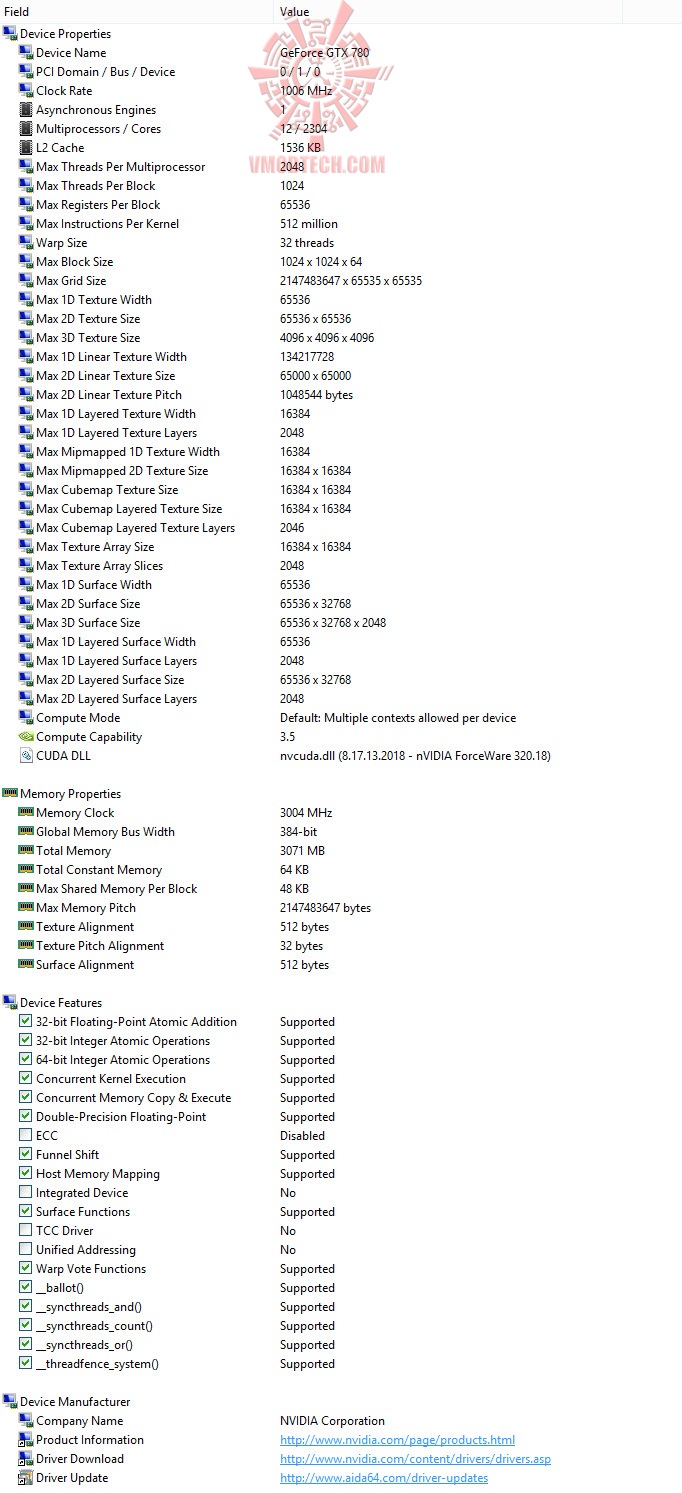Click the memory icon beside Texture Alignment
The width and height of the screenshot is (682, 1493).
26,926
